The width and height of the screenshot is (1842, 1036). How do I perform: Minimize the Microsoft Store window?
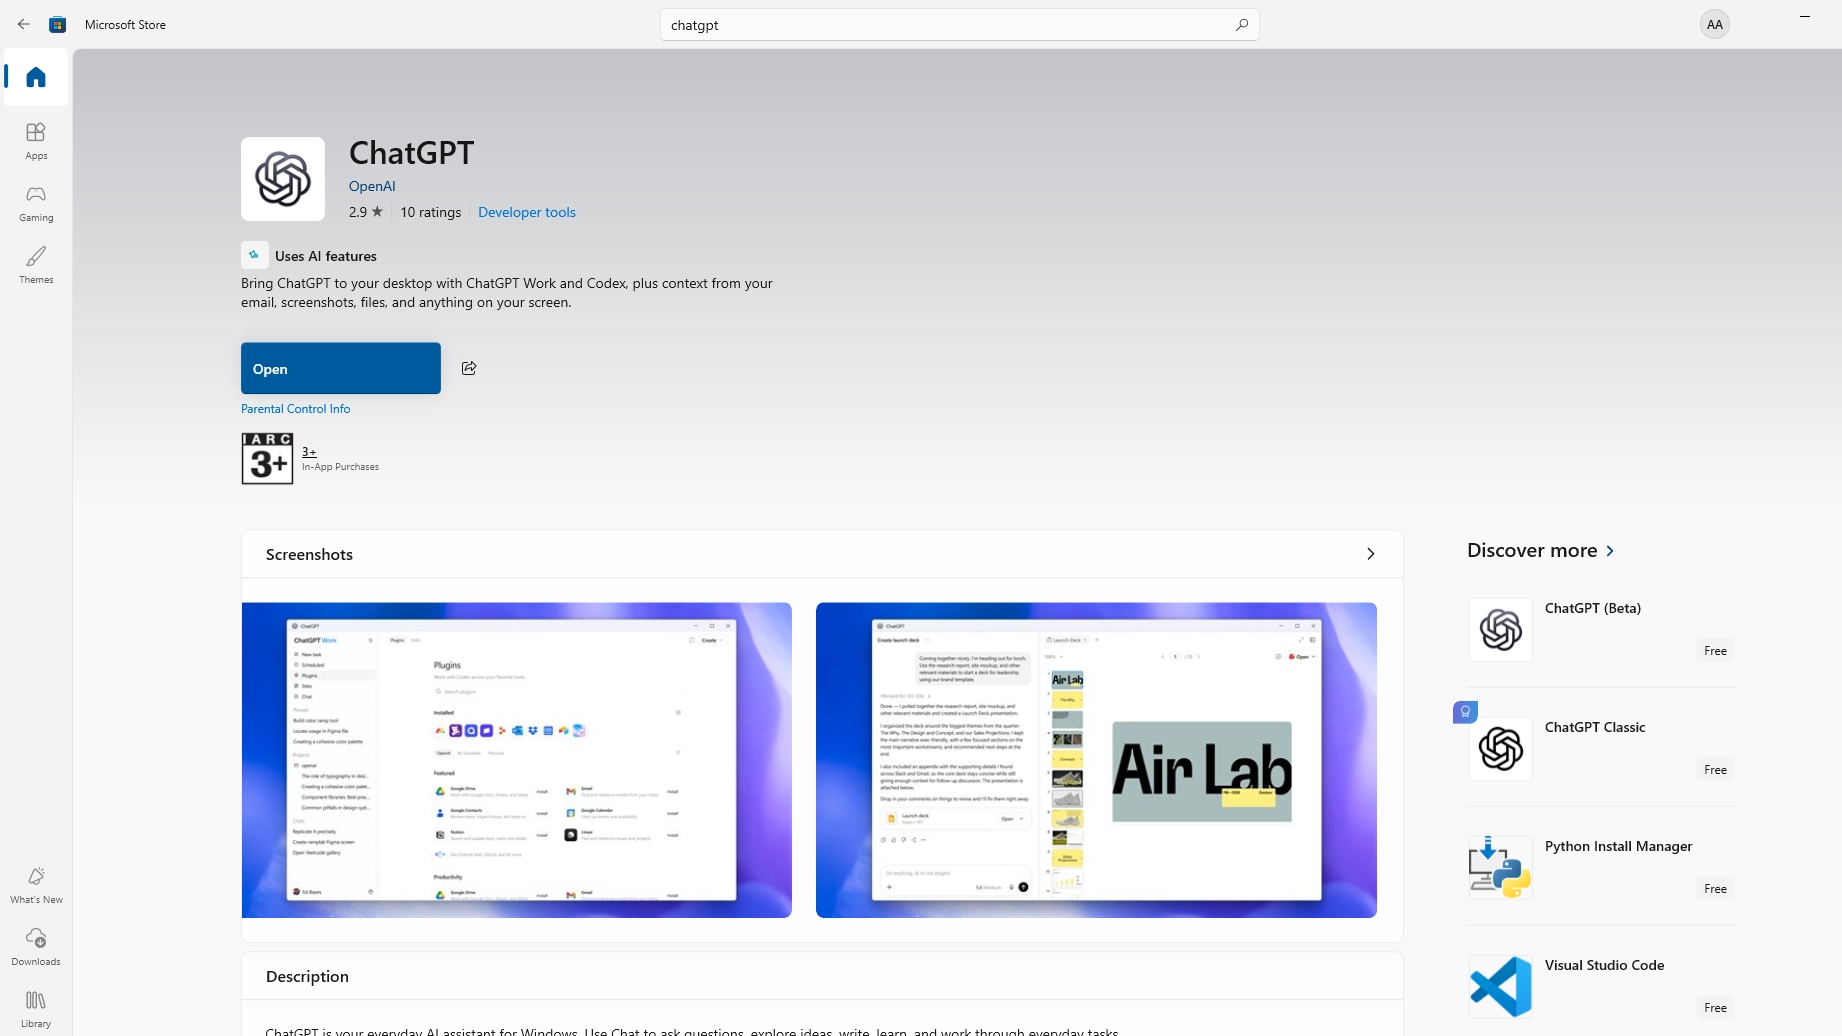(x=1805, y=17)
